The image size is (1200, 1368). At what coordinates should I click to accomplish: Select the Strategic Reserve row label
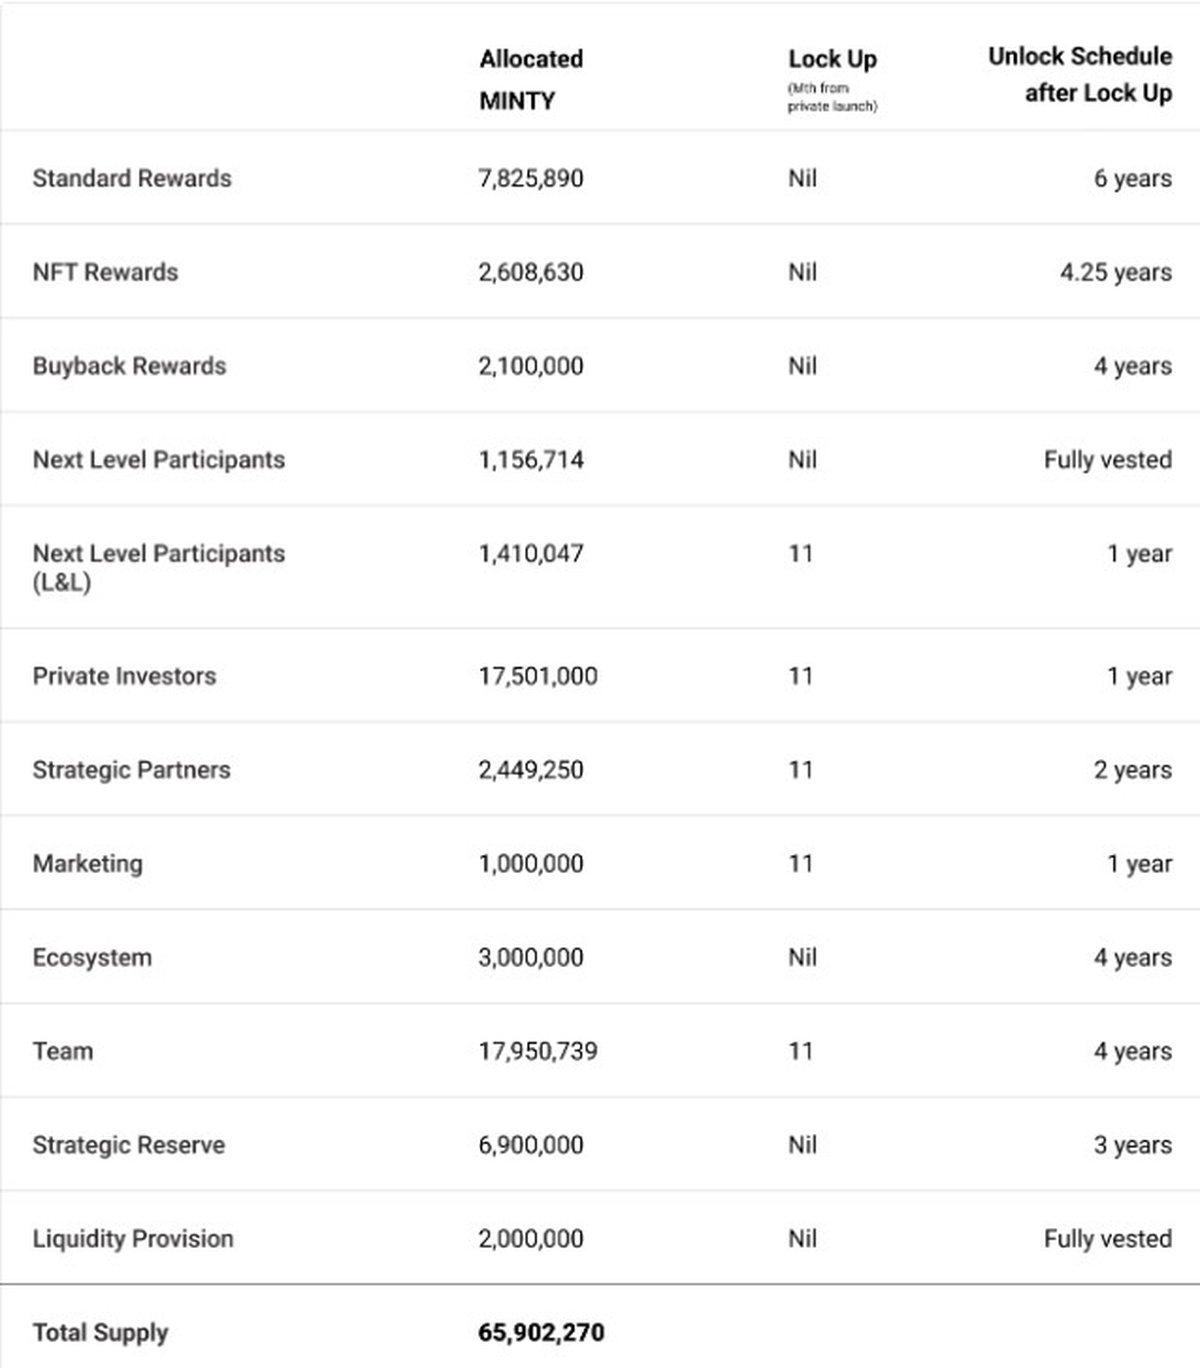(x=129, y=1145)
